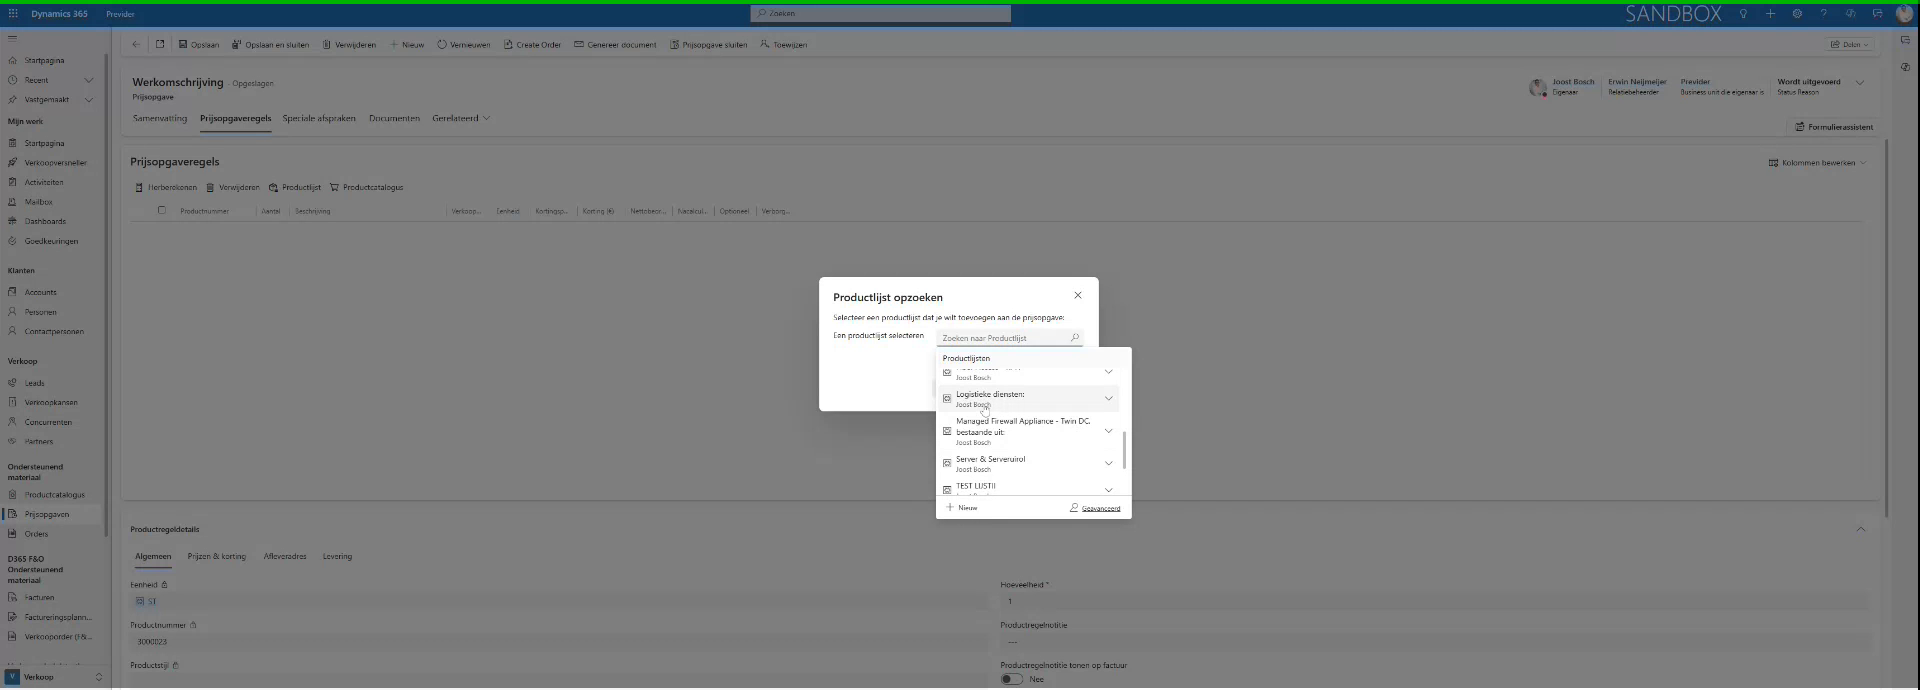Open Verkoopversneller in the sidebar
The width and height of the screenshot is (1920, 690).
click(x=55, y=163)
